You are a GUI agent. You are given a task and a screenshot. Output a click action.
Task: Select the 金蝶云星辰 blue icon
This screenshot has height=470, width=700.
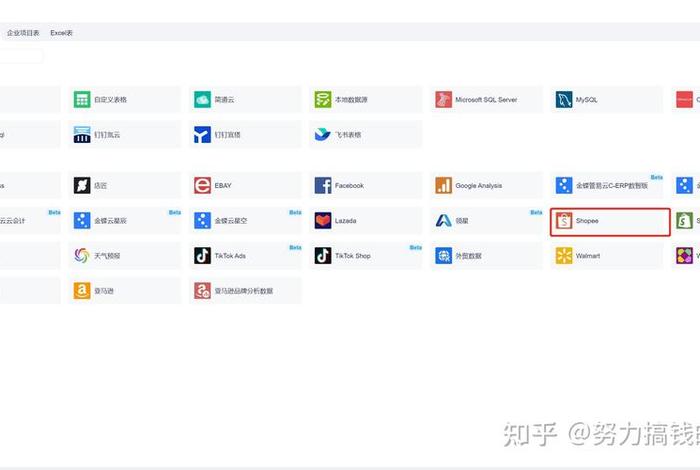coord(82,220)
